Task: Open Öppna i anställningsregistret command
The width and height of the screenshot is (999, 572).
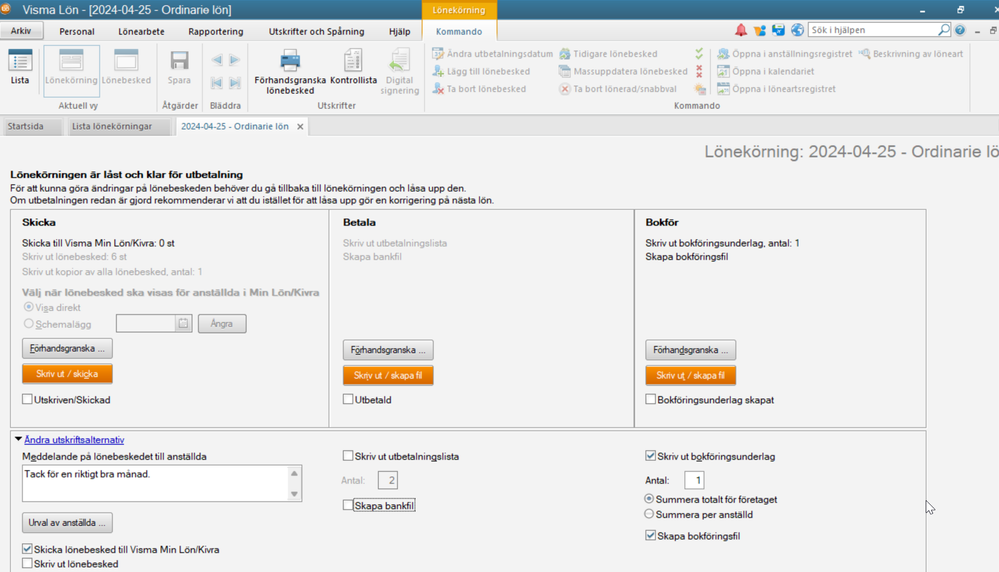Action: (785, 54)
